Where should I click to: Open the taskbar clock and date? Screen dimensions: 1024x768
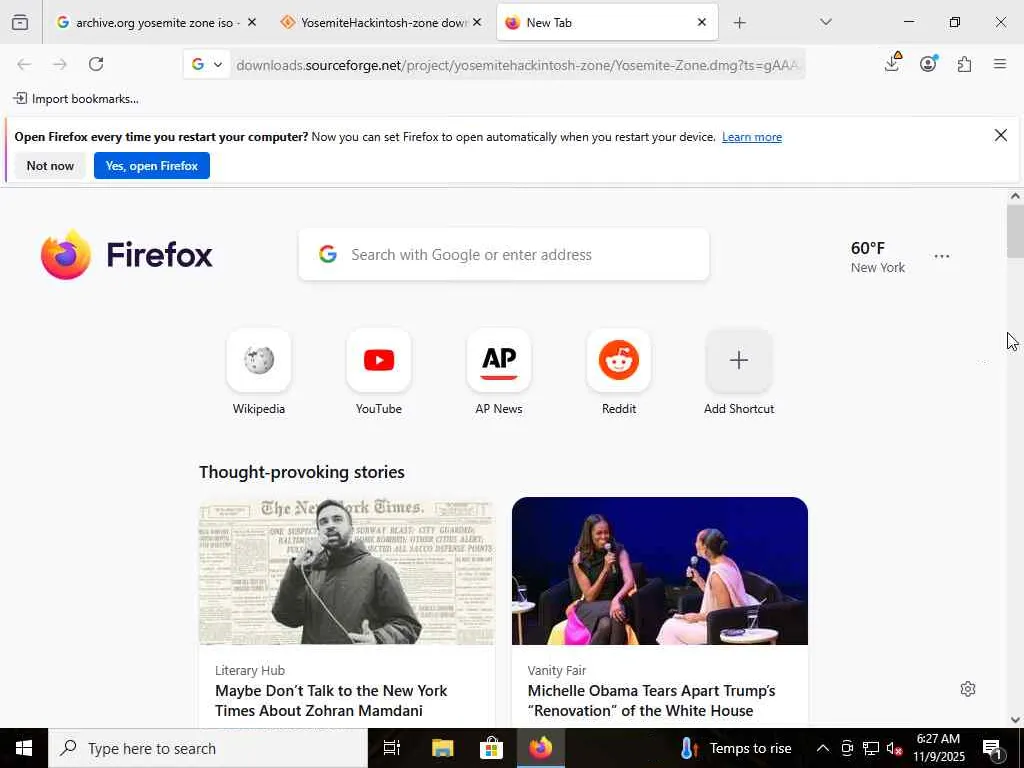pyautogui.click(x=939, y=748)
